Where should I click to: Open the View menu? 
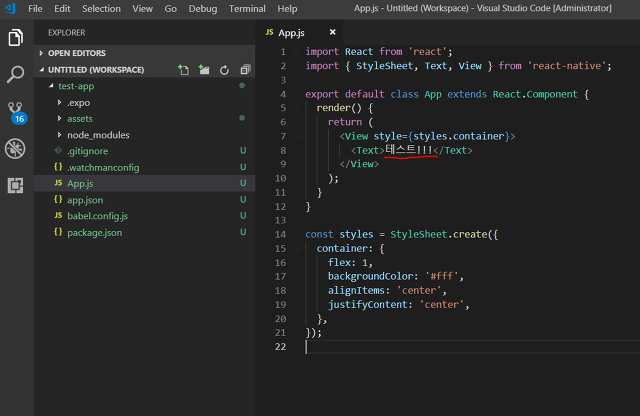point(142,9)
